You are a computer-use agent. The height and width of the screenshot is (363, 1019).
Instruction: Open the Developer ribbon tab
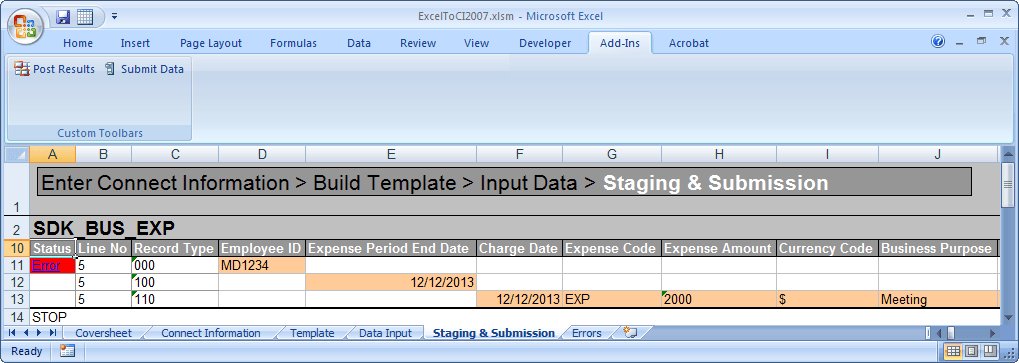coord(545,44)
